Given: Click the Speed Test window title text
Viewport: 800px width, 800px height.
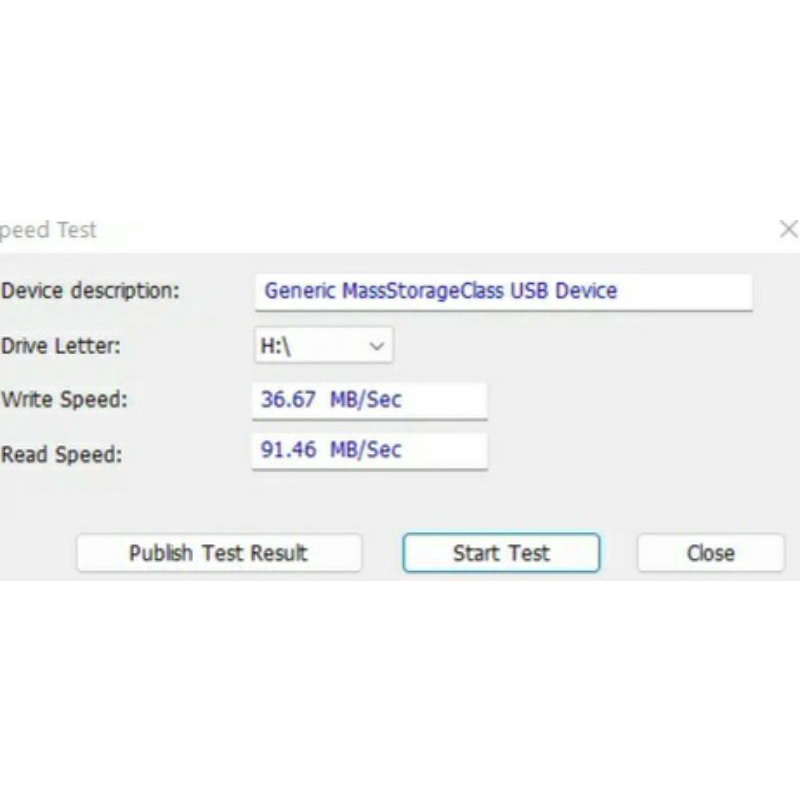Looking at the screenshot, I should [48, 230].
